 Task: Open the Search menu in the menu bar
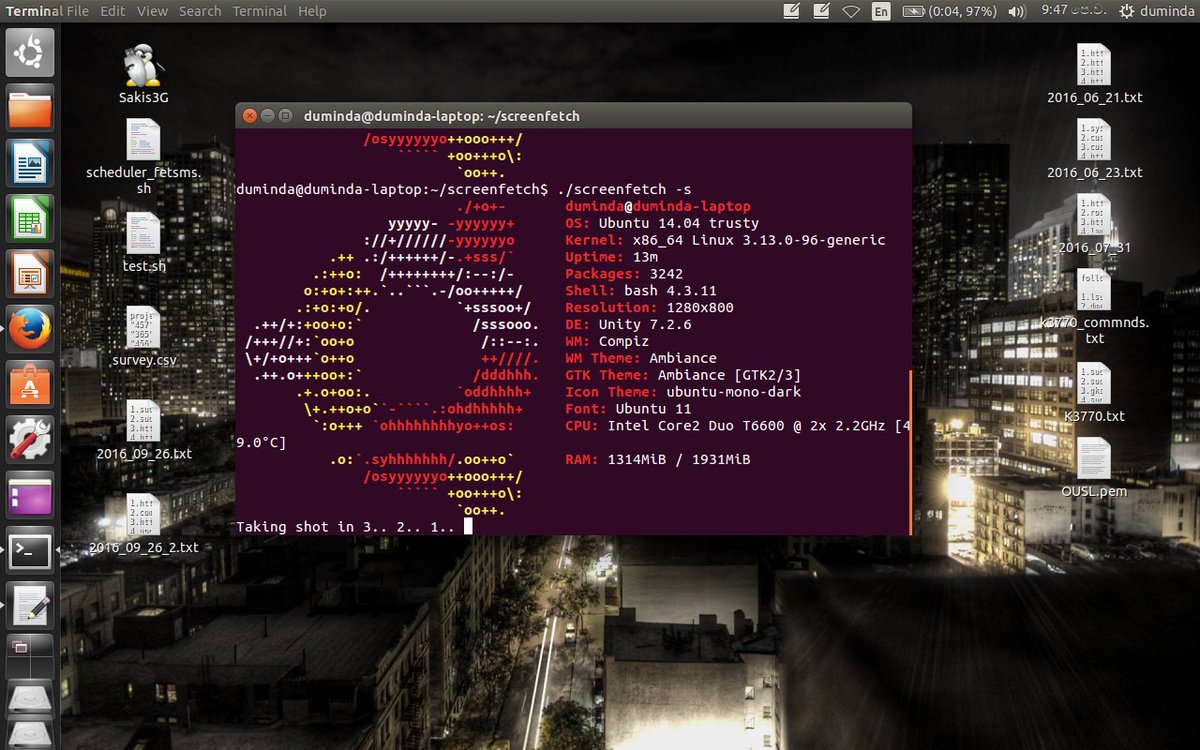click(199, 11)
